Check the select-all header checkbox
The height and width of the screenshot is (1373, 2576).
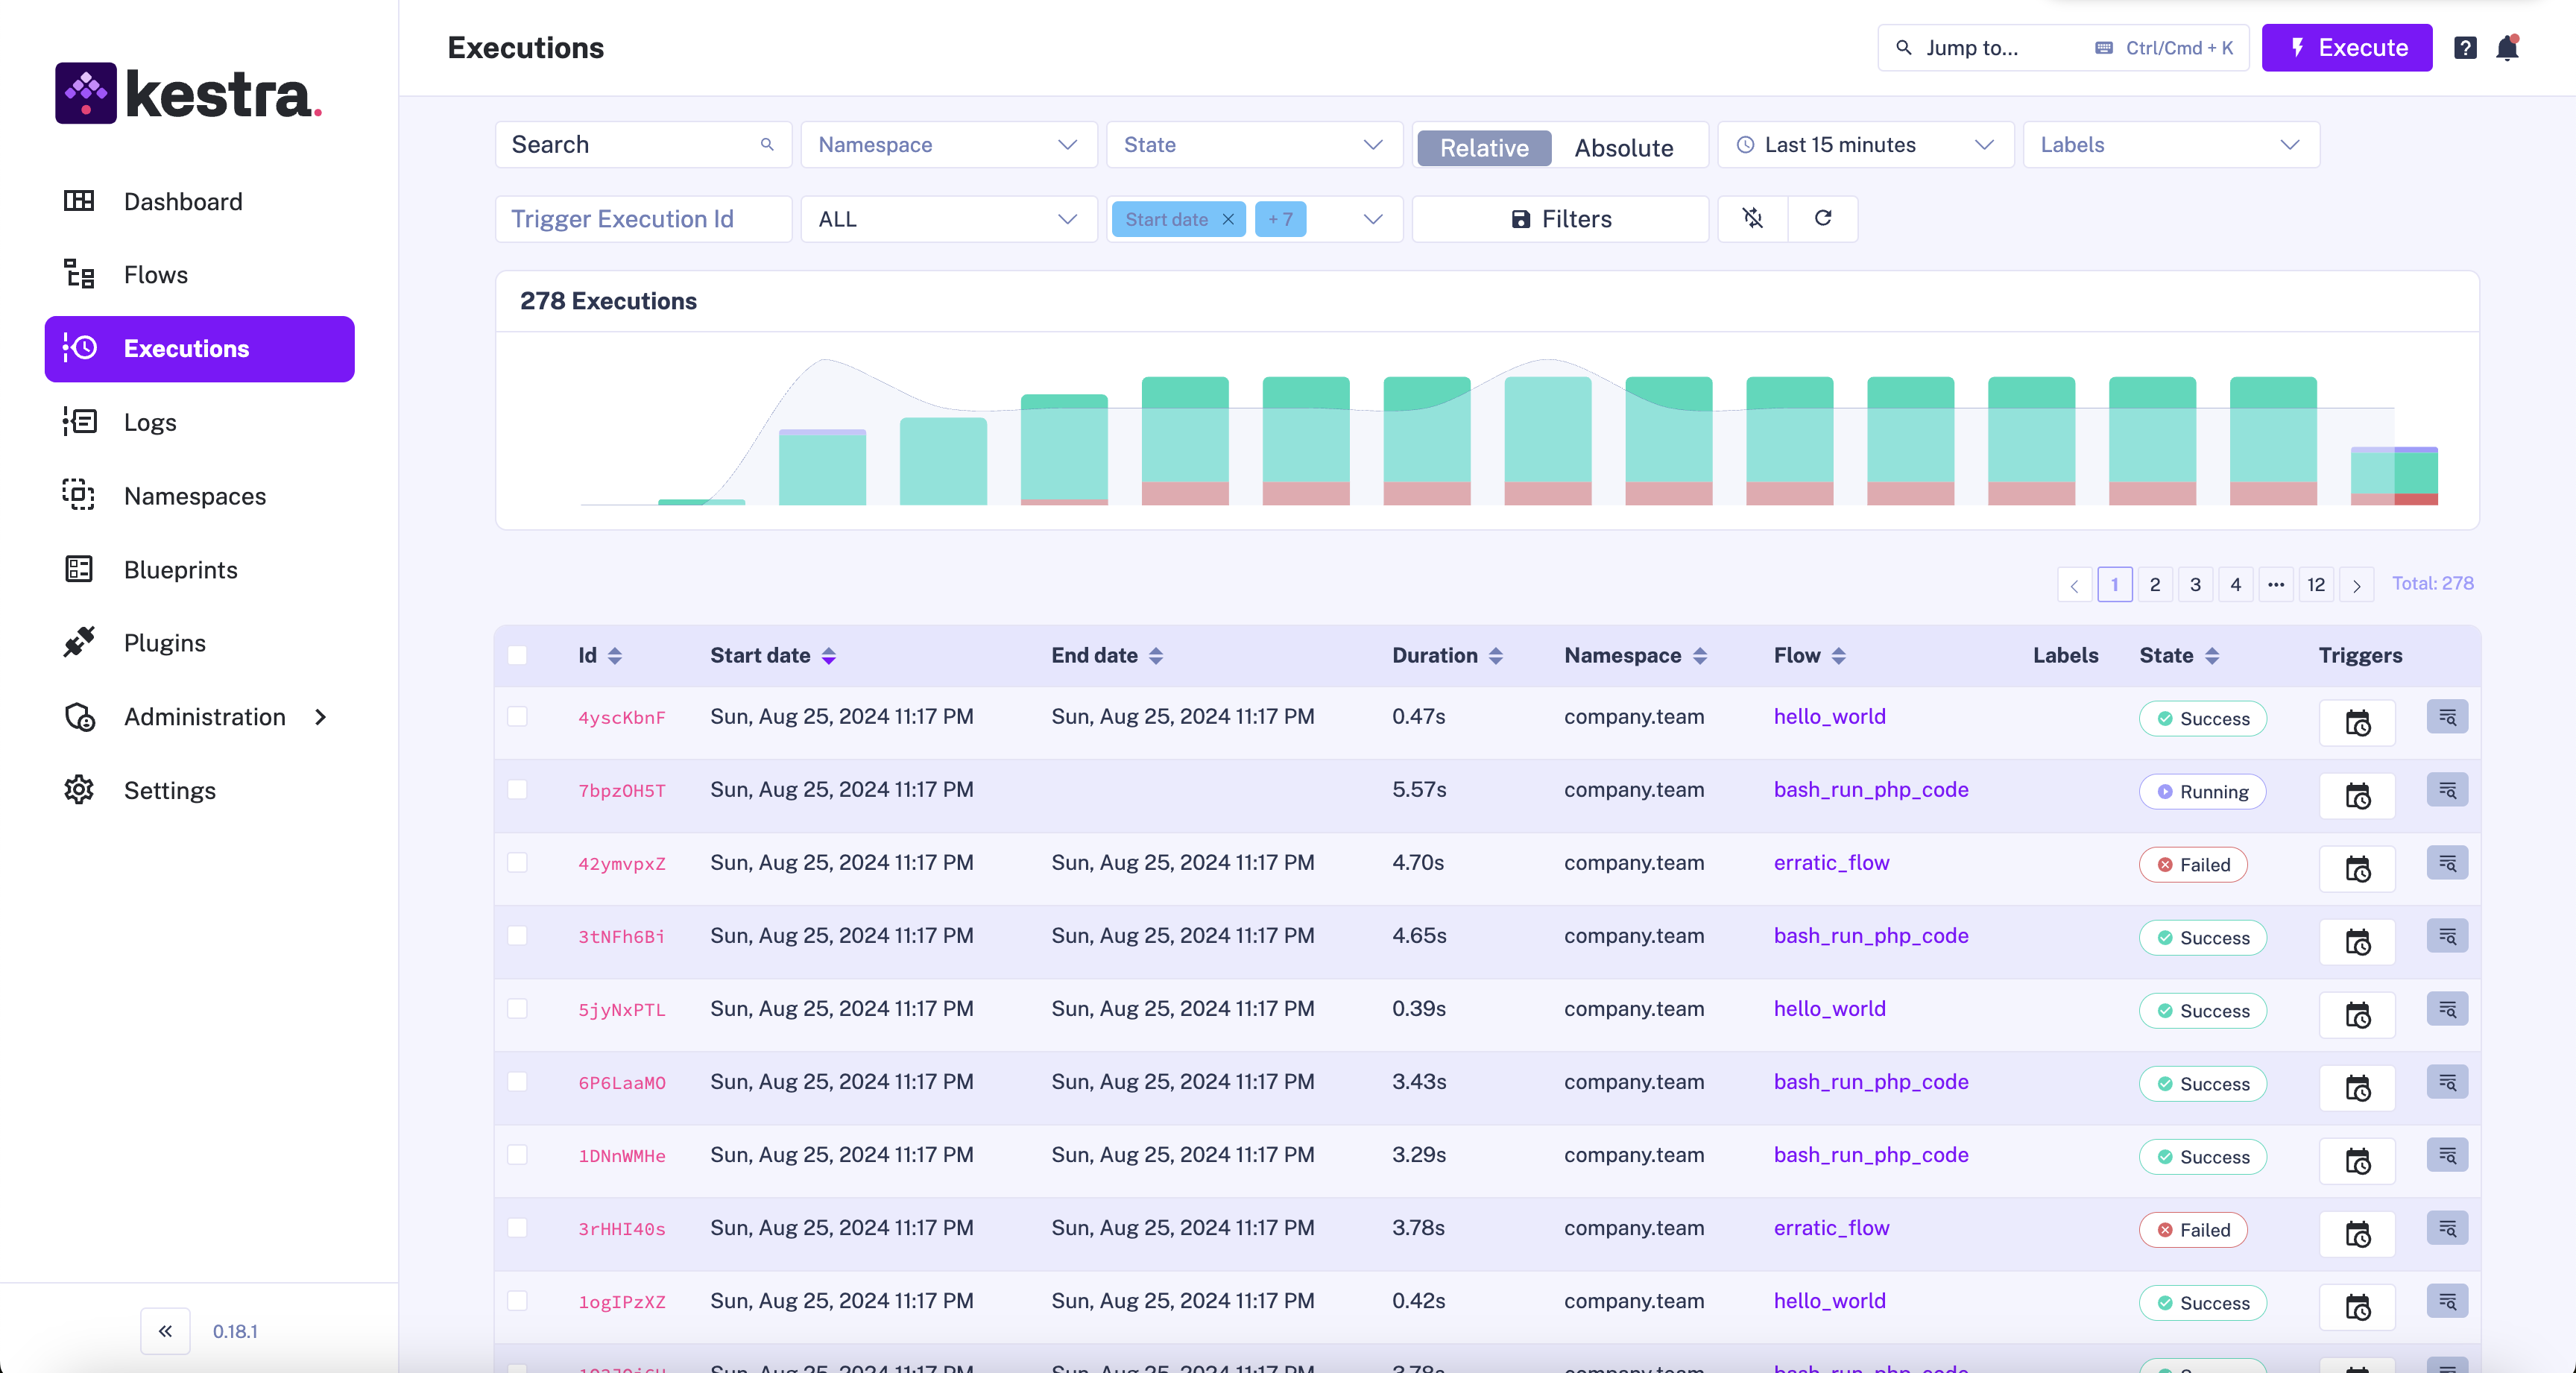[x=517, y=655]
